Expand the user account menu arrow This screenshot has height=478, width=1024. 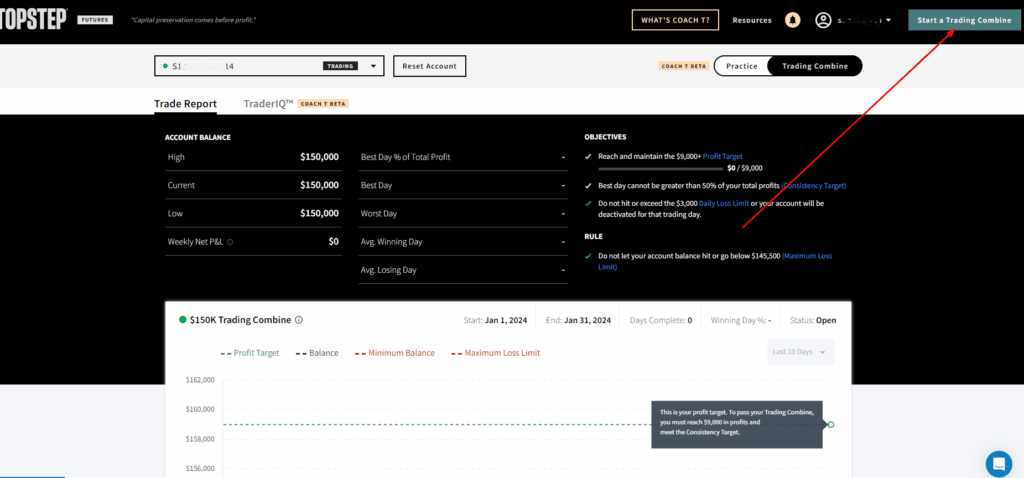coord(889,21)
